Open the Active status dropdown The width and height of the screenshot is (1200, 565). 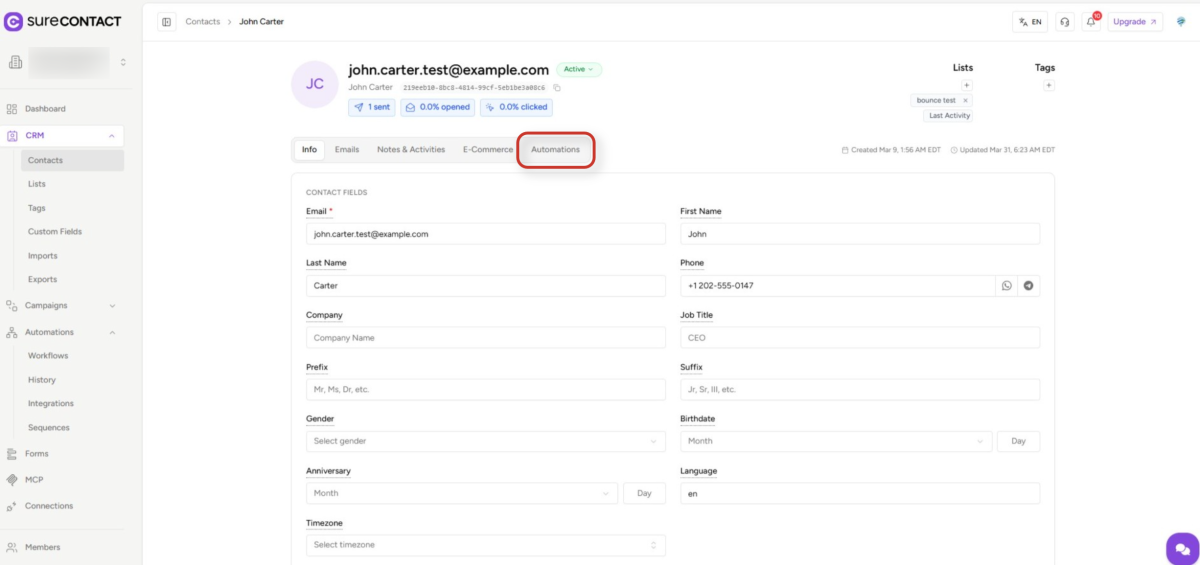click(579, 70)
